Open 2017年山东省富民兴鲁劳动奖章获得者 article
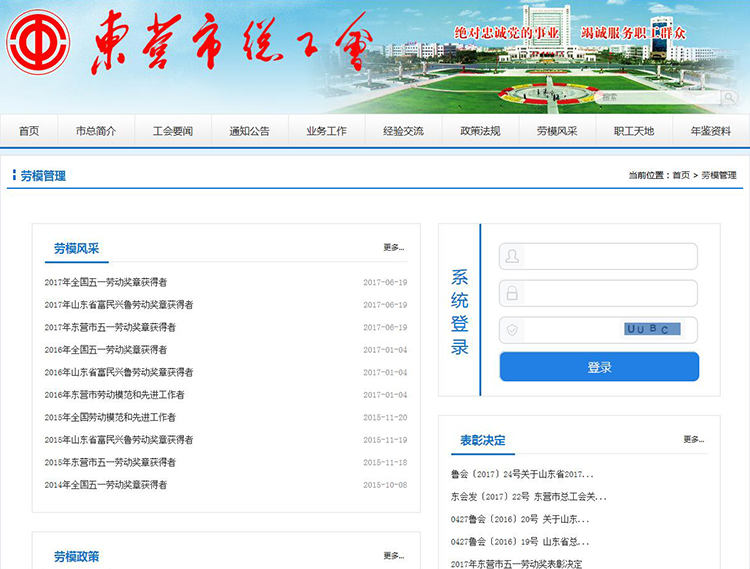Viewport: 750px width, 569px height. point(119,305)
